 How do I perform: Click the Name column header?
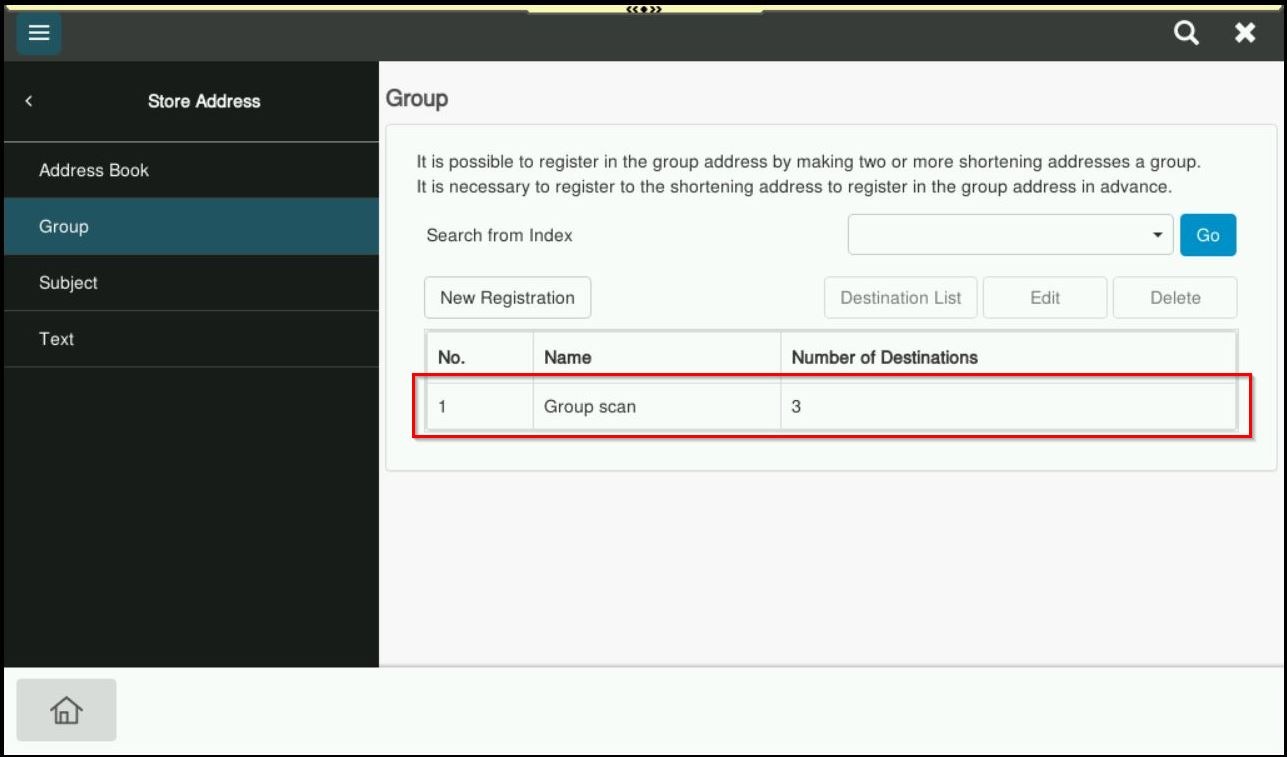(x=567, y=357)
